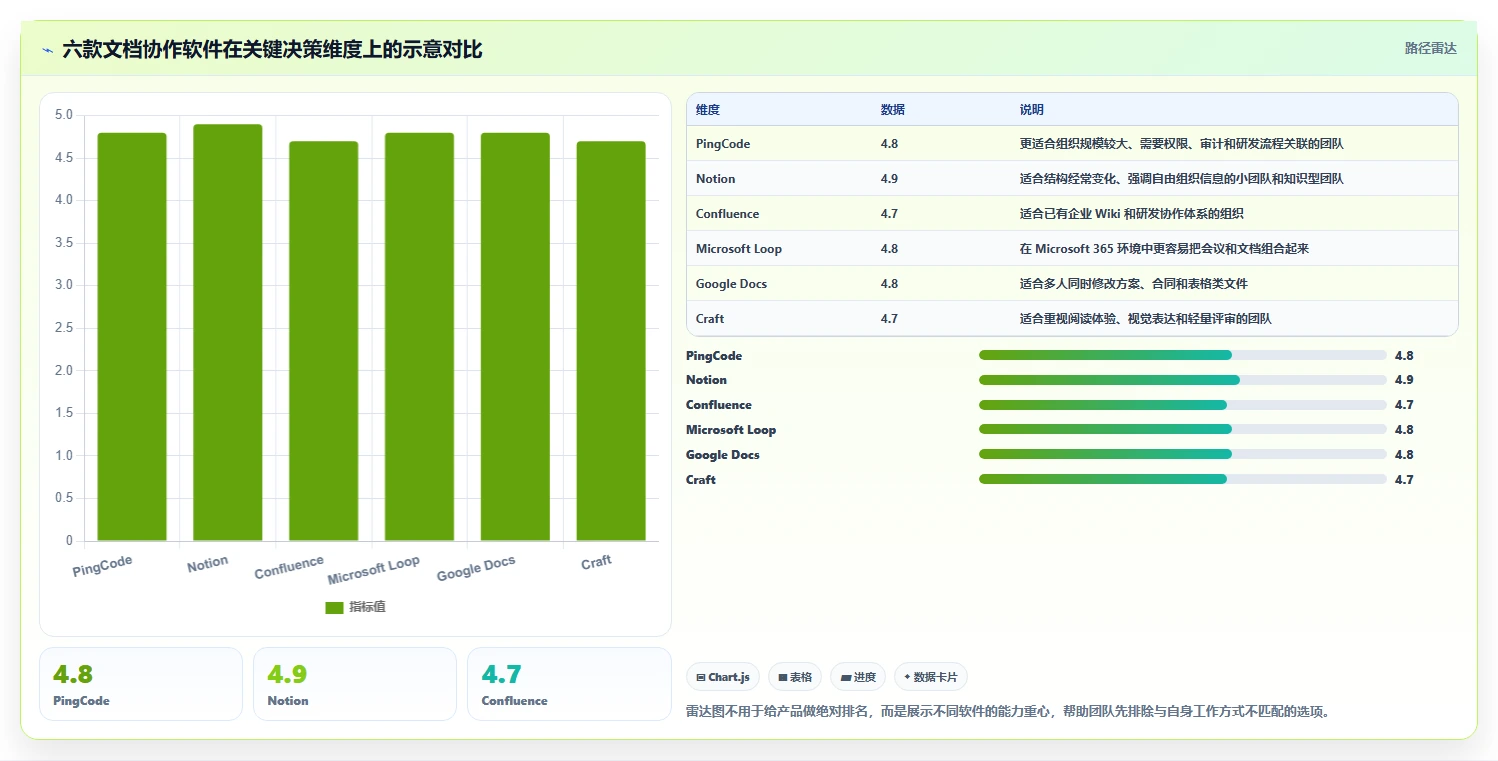Click the Google Docs bar in the chart

(x=515, y=337)
